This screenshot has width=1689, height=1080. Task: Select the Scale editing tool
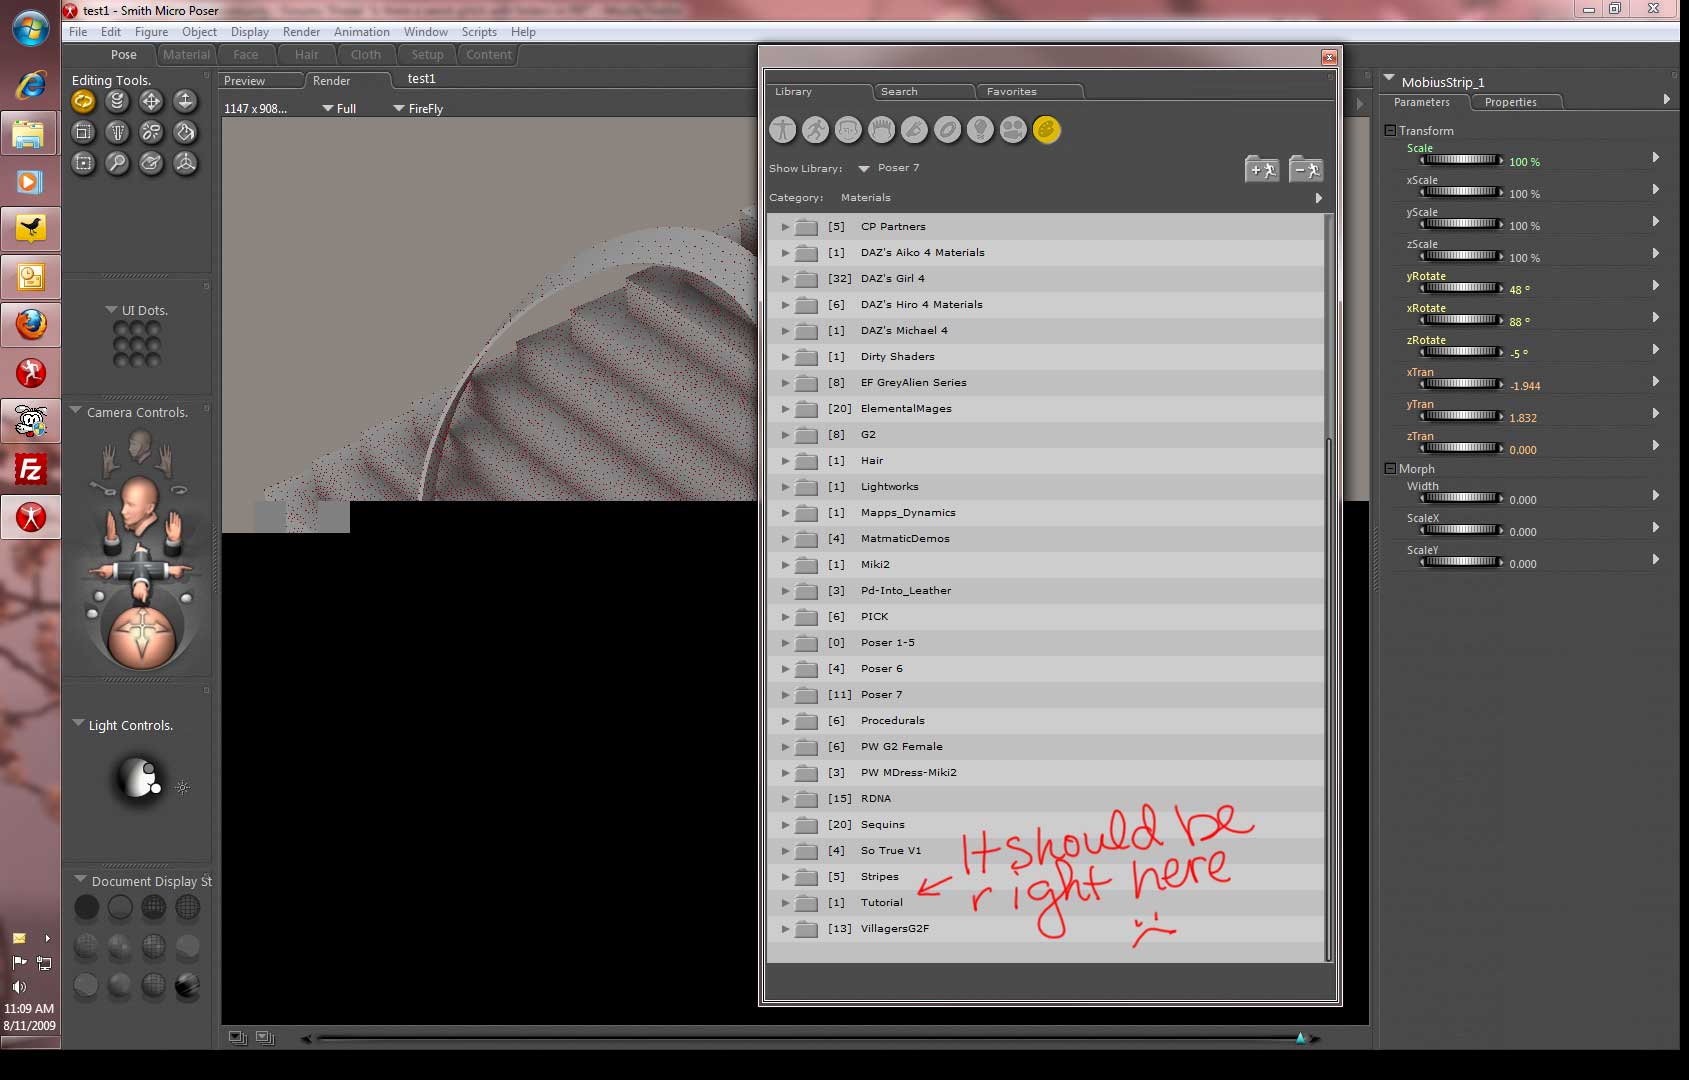(x=83, y=132)
